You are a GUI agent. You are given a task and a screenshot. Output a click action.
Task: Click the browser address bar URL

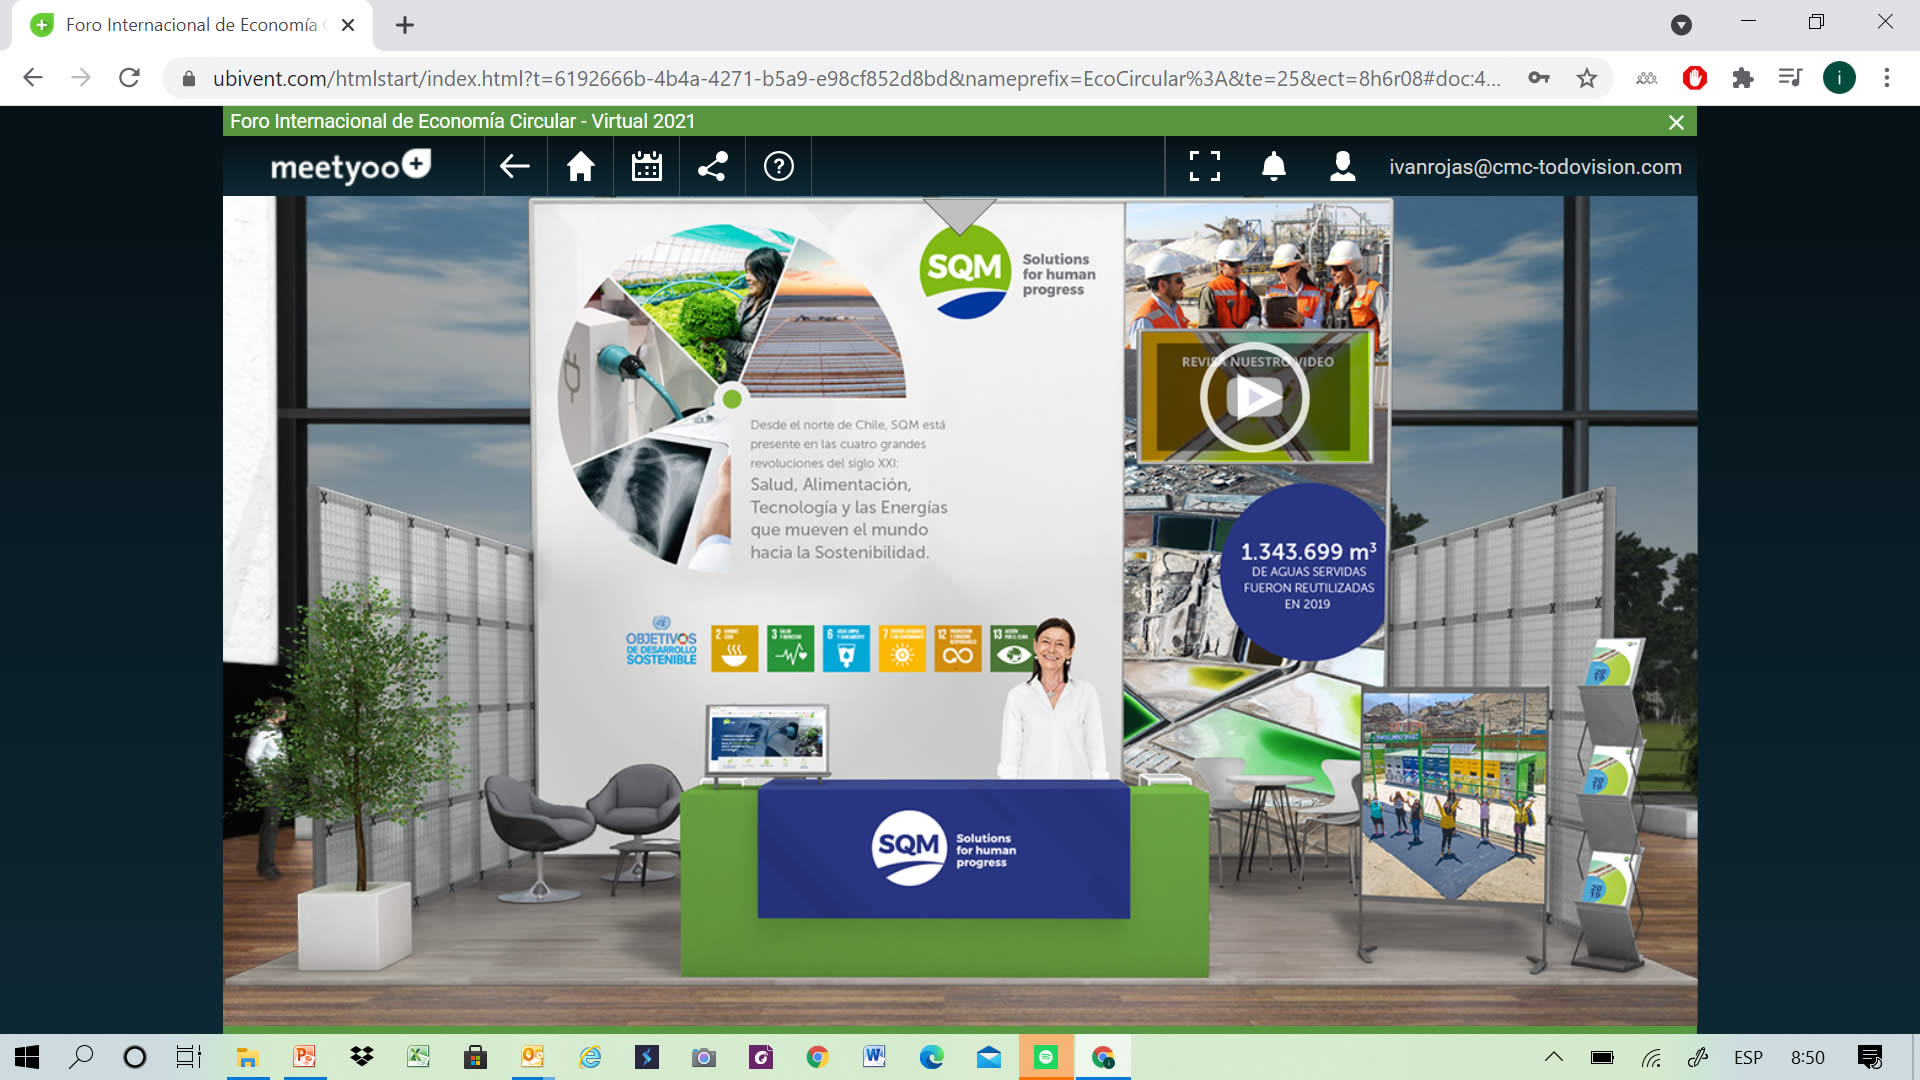[856, 78]
